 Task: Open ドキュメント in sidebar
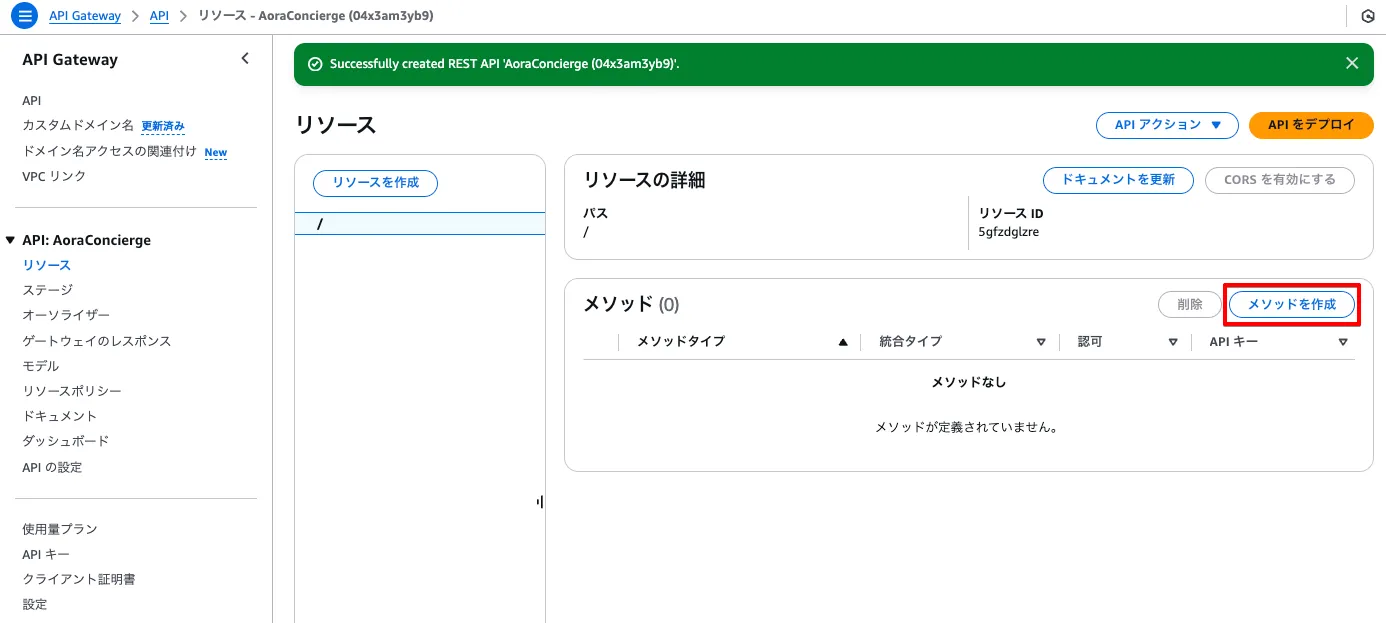coord(60,416)
